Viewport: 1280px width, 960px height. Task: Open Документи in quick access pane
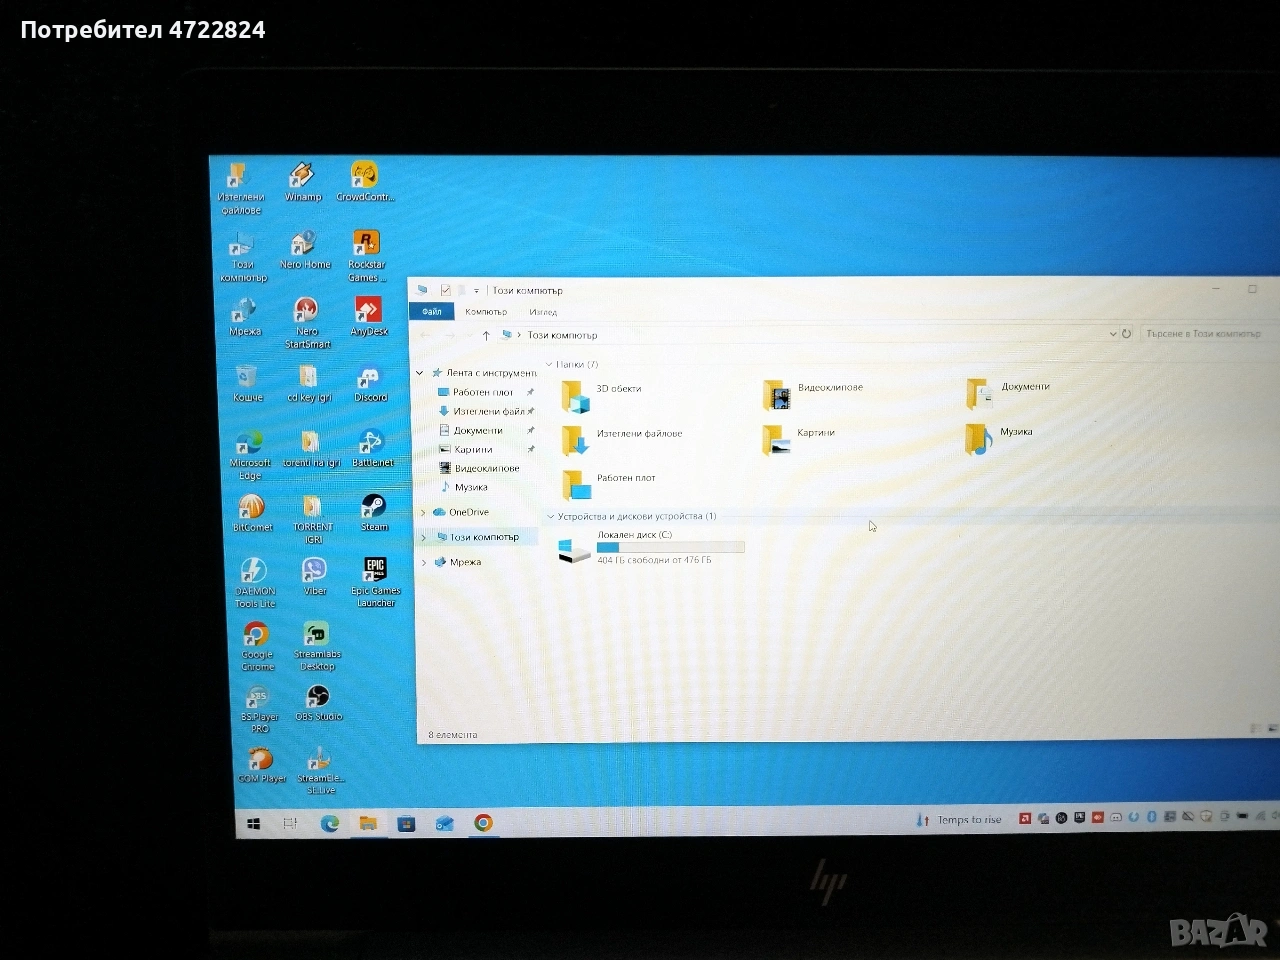pyautogui.click(x=478, y=431)
